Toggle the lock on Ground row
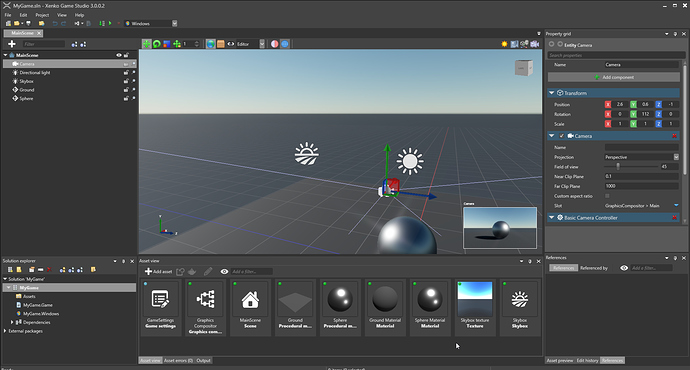This screenshot has height=370, width=690. (126, 90)
